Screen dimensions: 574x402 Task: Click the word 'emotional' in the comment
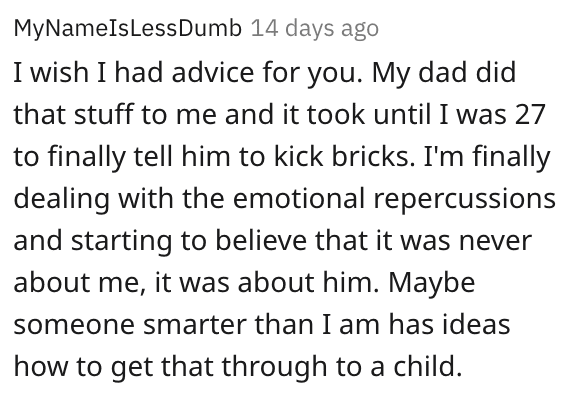[x=299, y=198]
